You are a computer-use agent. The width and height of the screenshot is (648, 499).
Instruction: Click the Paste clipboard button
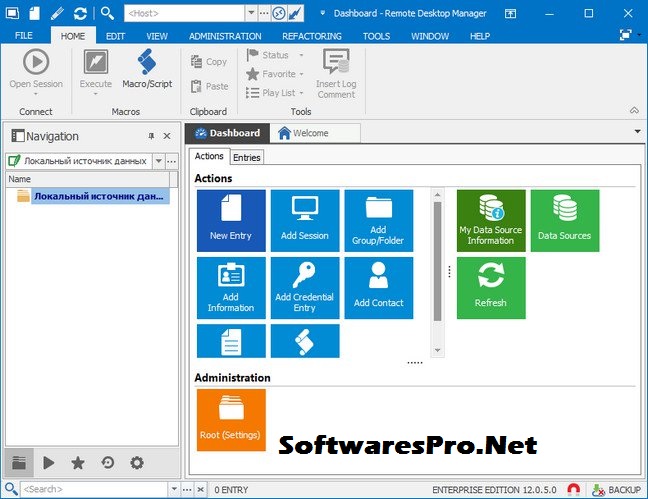(x=209, y=86)
